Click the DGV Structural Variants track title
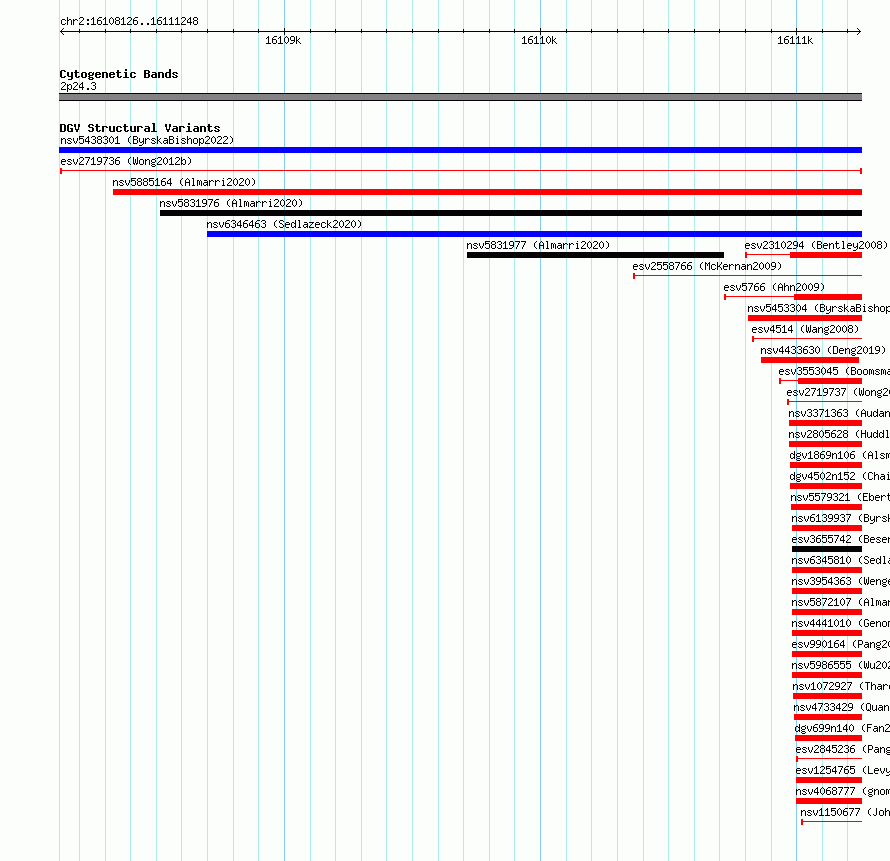This screenshot has height=861, width=890. (x=140, y=128)
